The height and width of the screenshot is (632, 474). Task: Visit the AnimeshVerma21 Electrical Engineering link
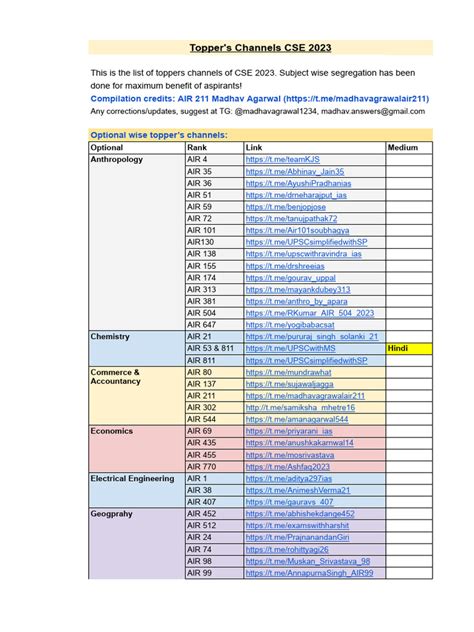pyautogui.click(x=298, y=491)
